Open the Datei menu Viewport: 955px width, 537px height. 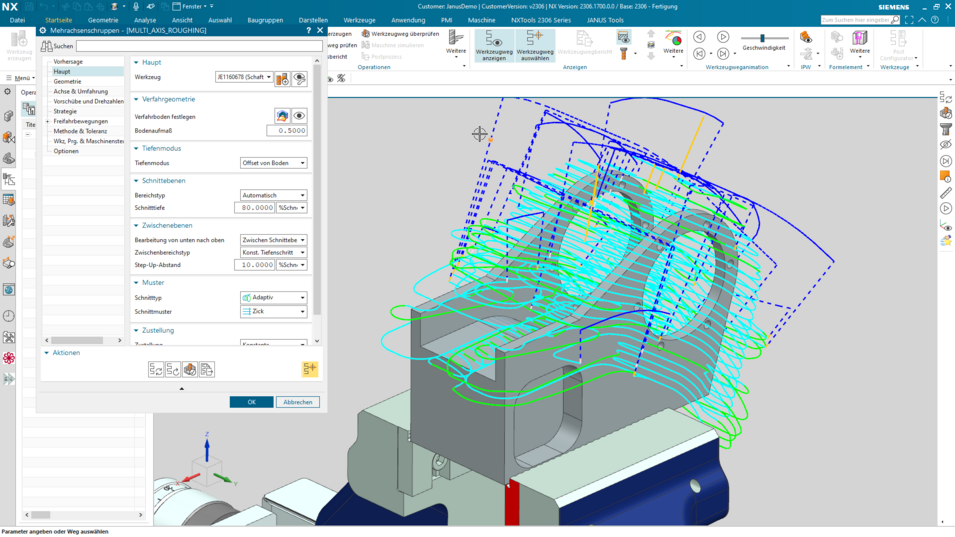17,20
